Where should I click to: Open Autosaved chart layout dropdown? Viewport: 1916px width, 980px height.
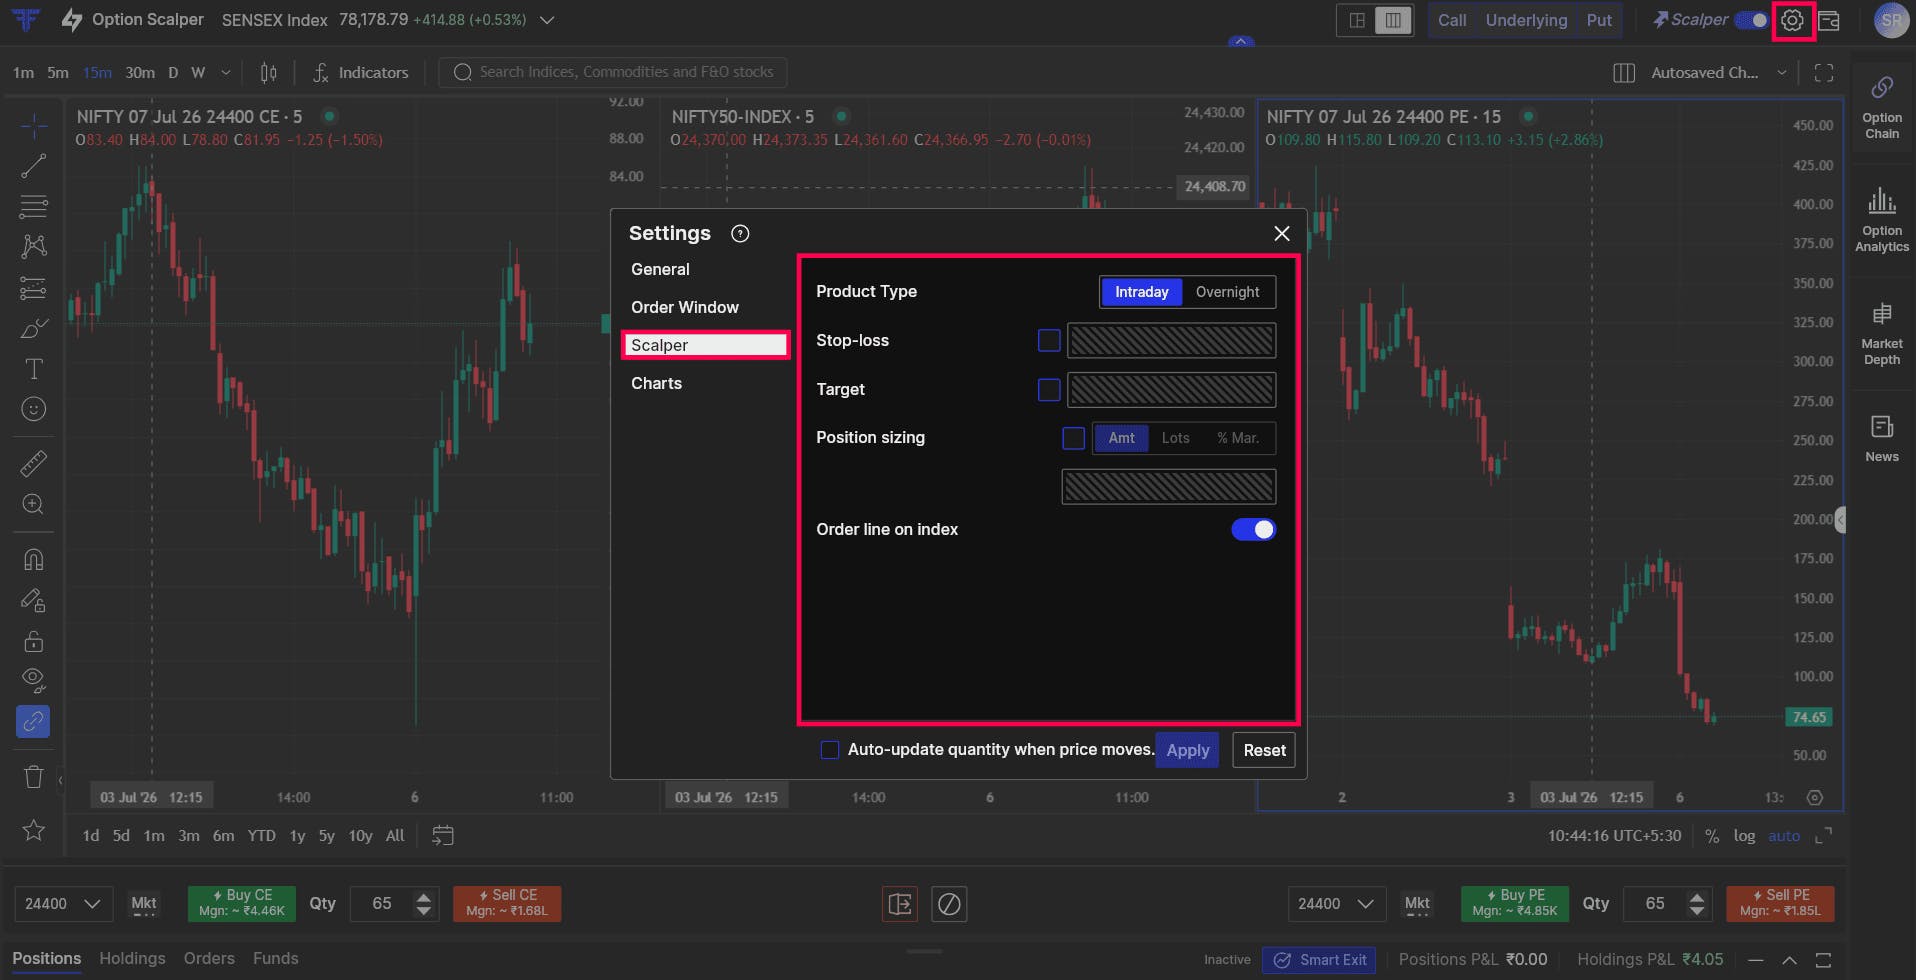1718,72
